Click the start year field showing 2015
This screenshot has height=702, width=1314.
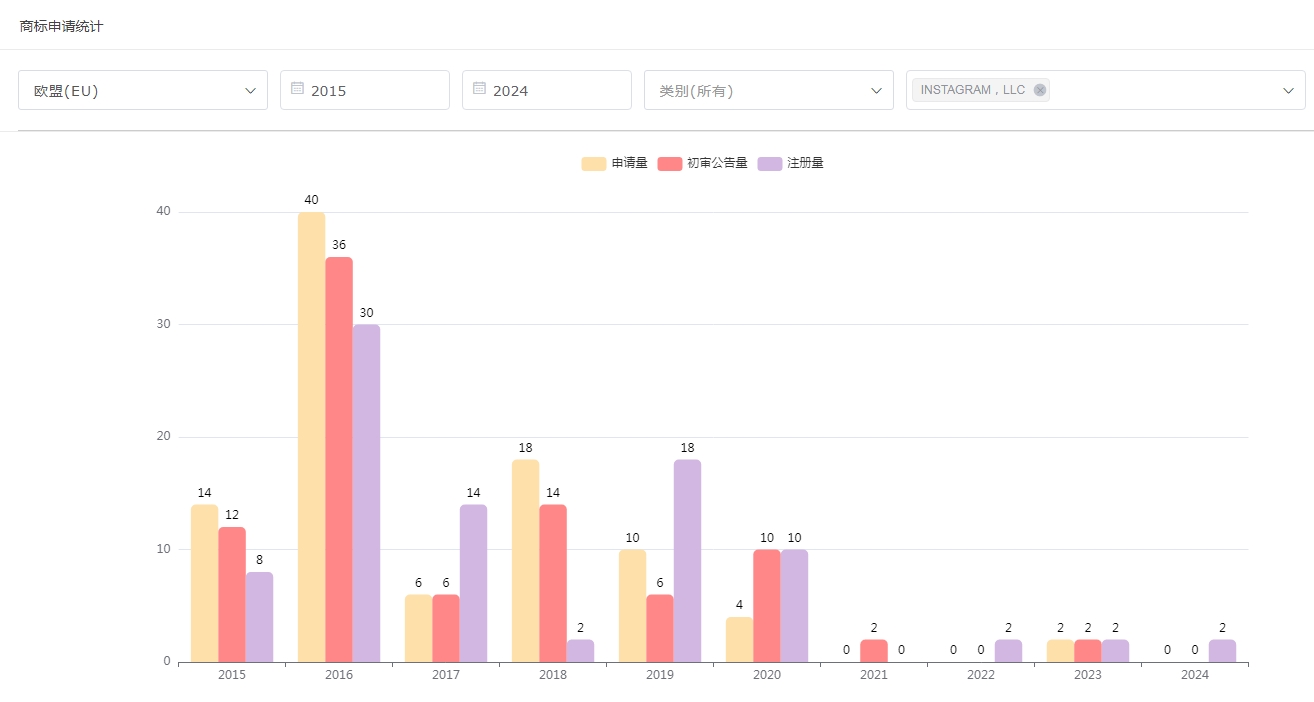(370, 90)
